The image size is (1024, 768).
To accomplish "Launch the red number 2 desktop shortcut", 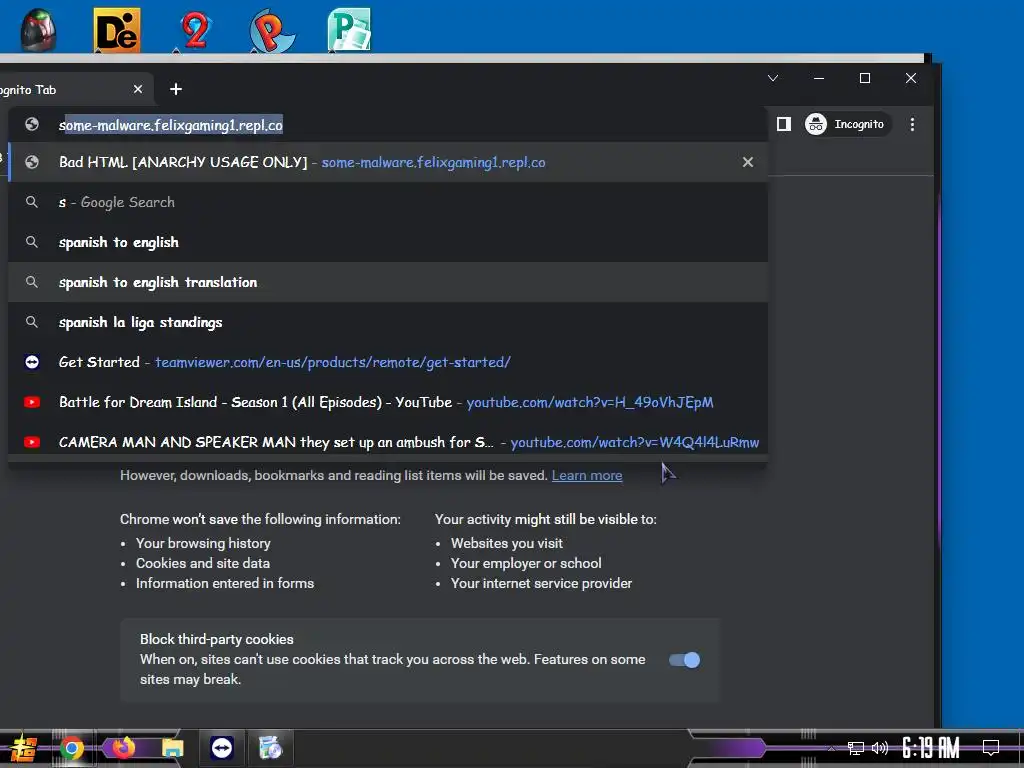I will click(x=194, y=29).
